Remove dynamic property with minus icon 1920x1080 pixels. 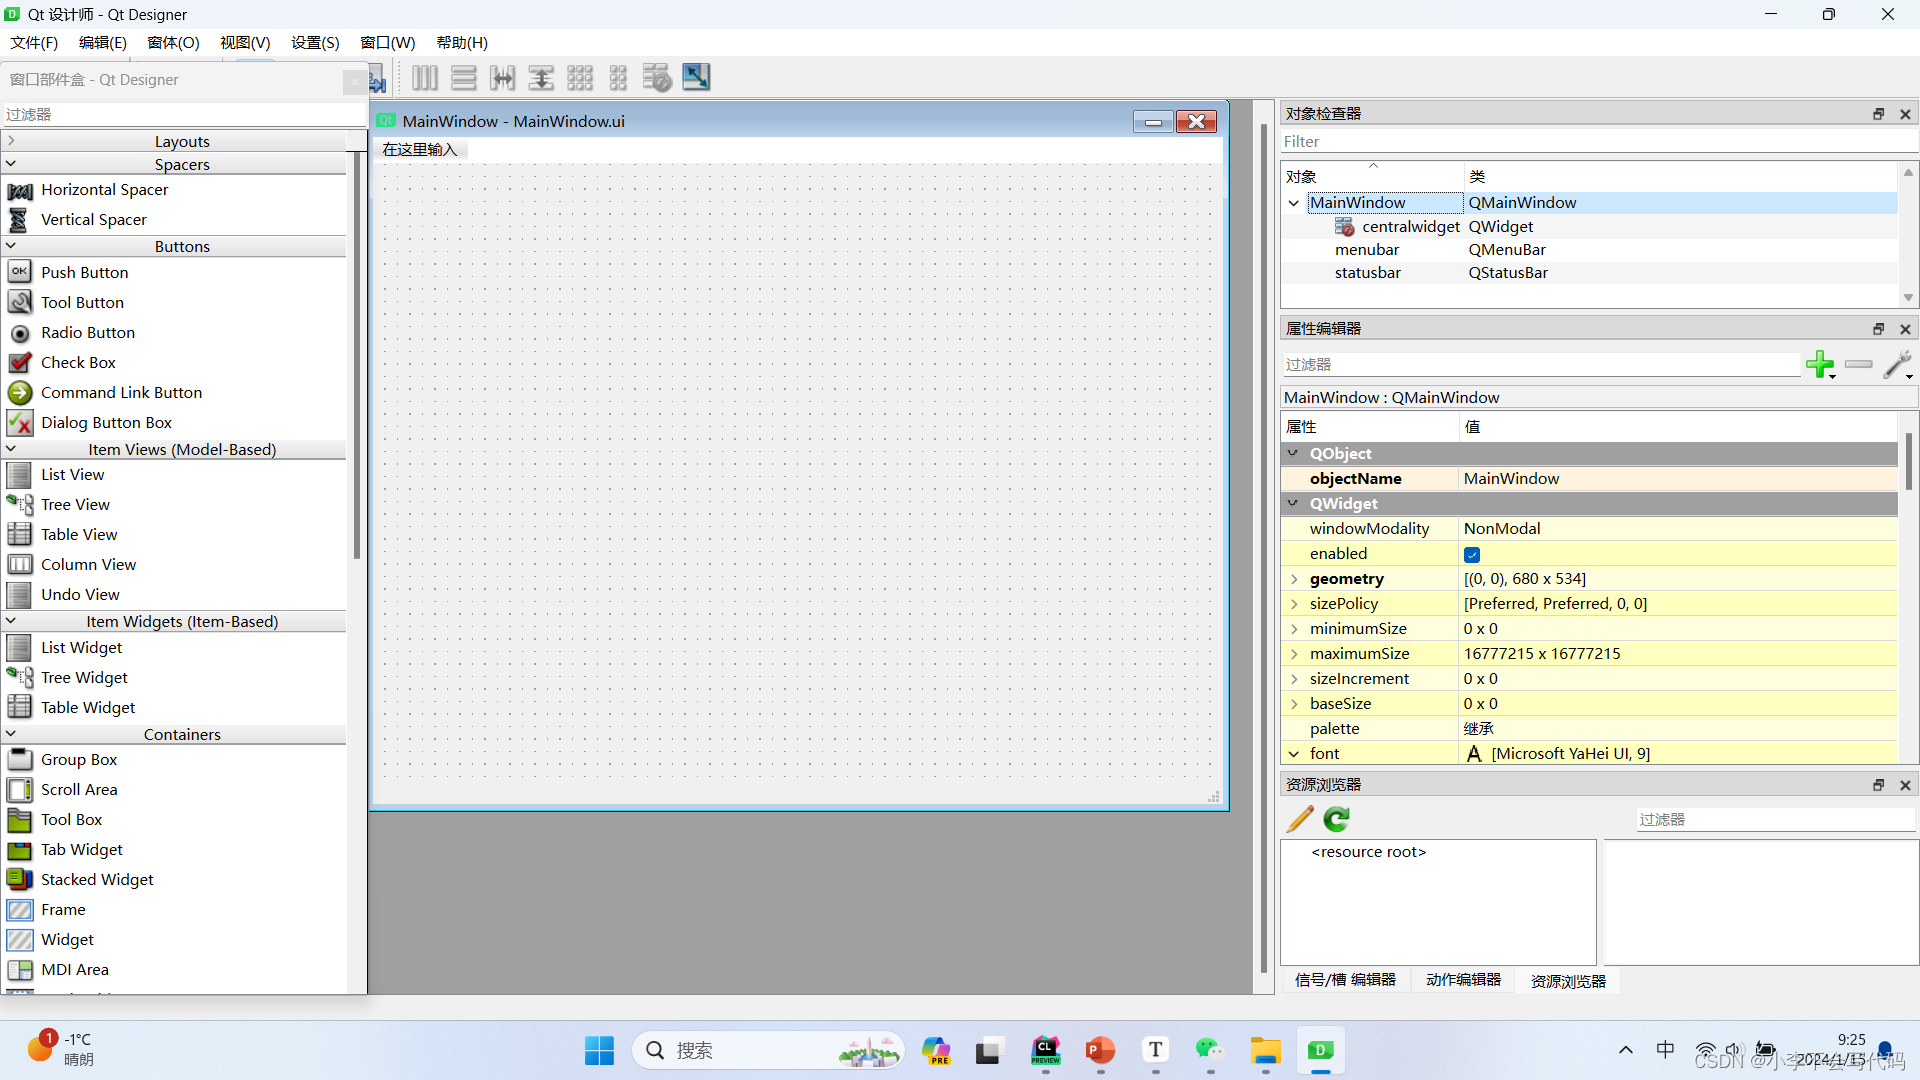click(x=1859, y=364)
